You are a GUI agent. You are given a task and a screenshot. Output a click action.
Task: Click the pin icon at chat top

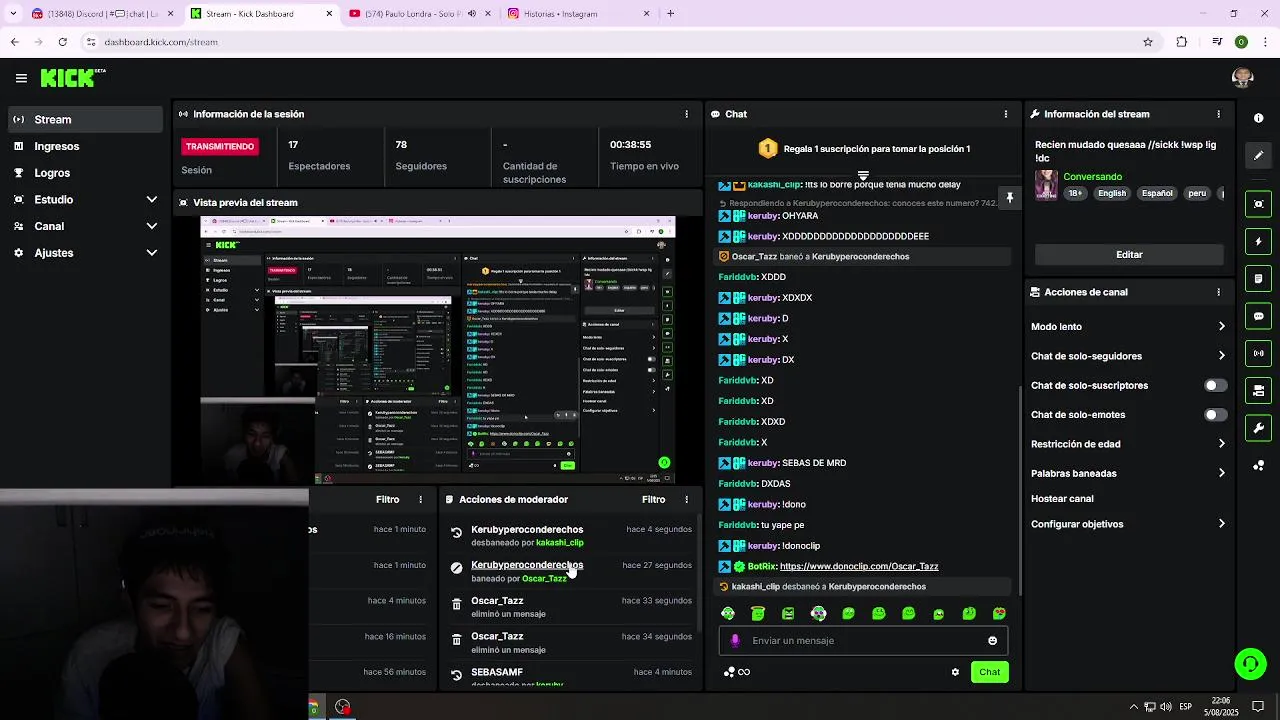point(1009,198)
